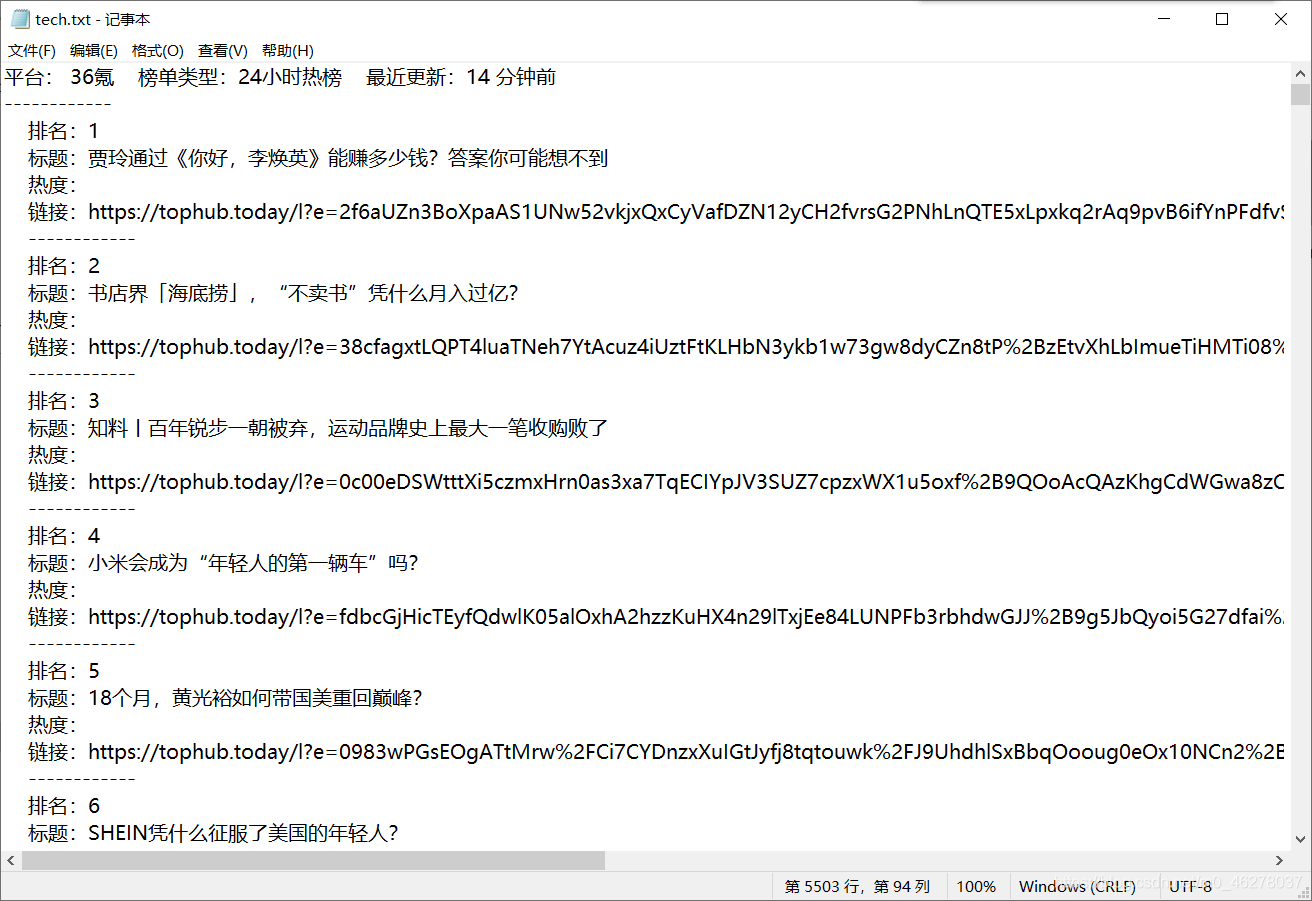Close the tech.txt Notepad window

click(1281, 19)
